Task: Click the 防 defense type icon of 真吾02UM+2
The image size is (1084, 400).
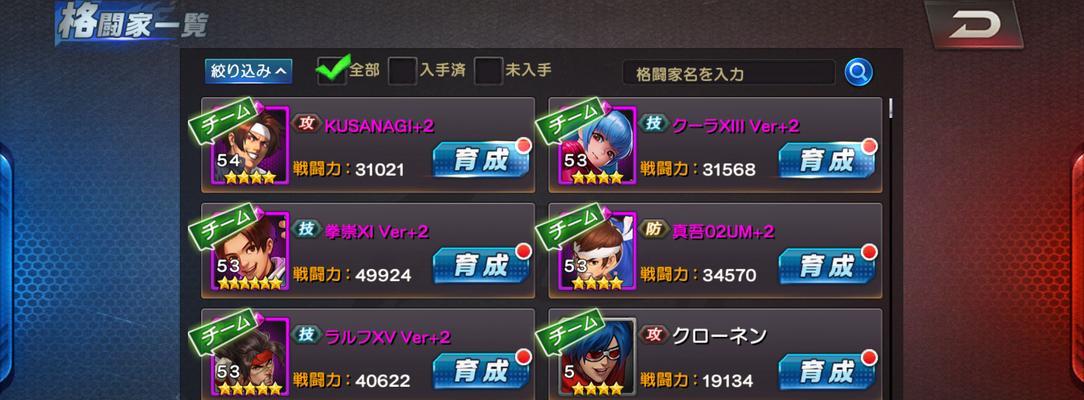Action: [653, 230]
